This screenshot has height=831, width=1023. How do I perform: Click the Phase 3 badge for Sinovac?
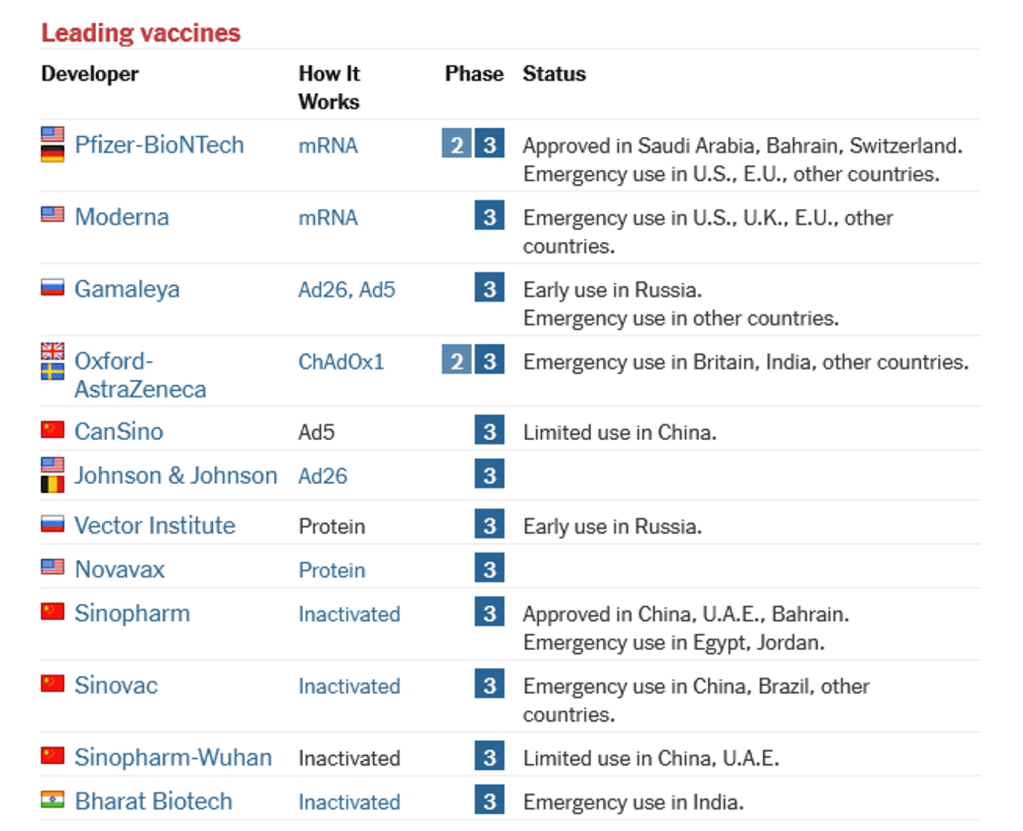point(489,685)
